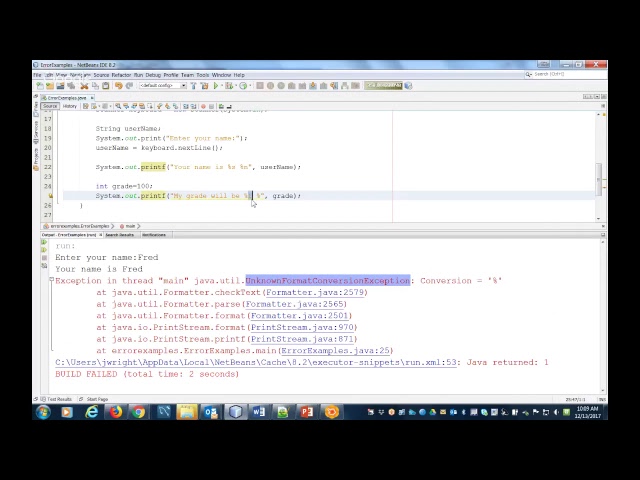Toggle the breakpoint red circle icon in editor toolbar

click(x=203, y=106)
